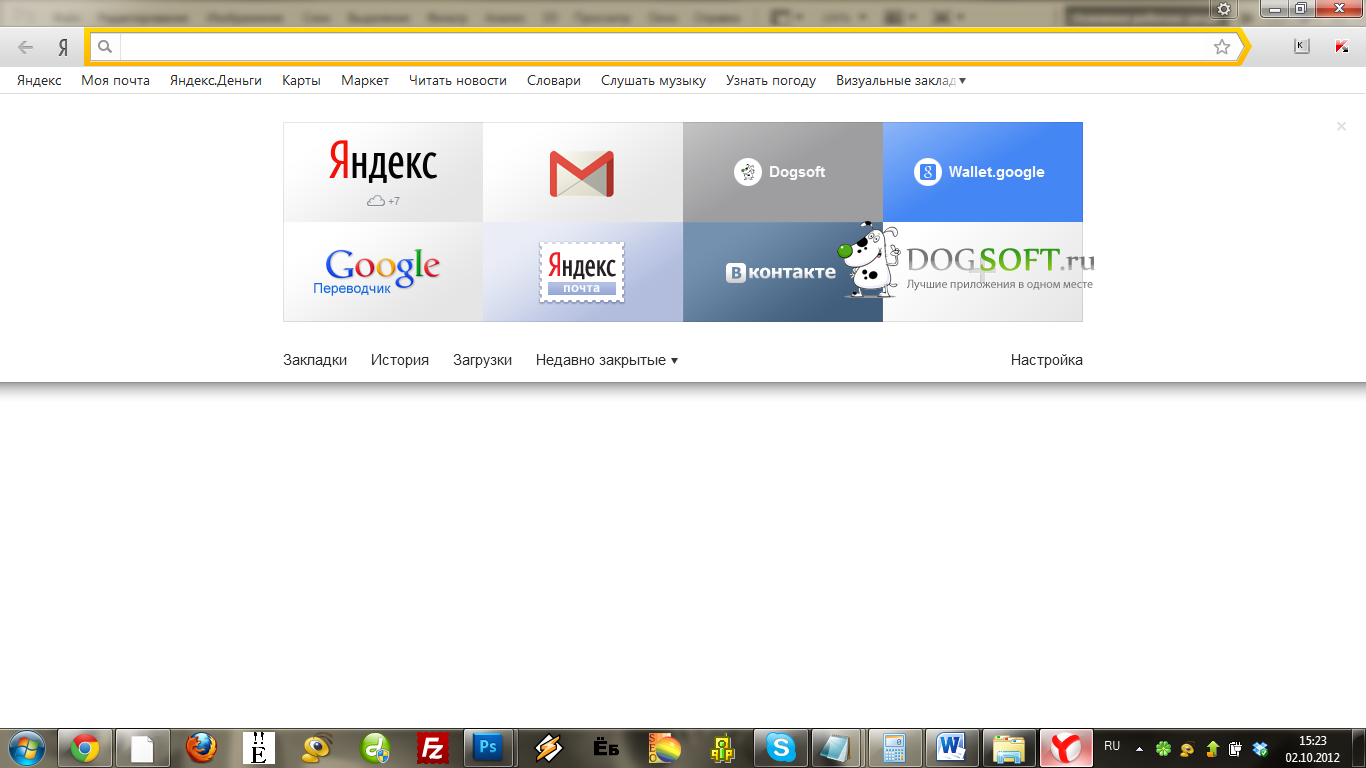Launch Google Chrome from taskbar
Screen dimensions: 1366x768
(85, 748)
